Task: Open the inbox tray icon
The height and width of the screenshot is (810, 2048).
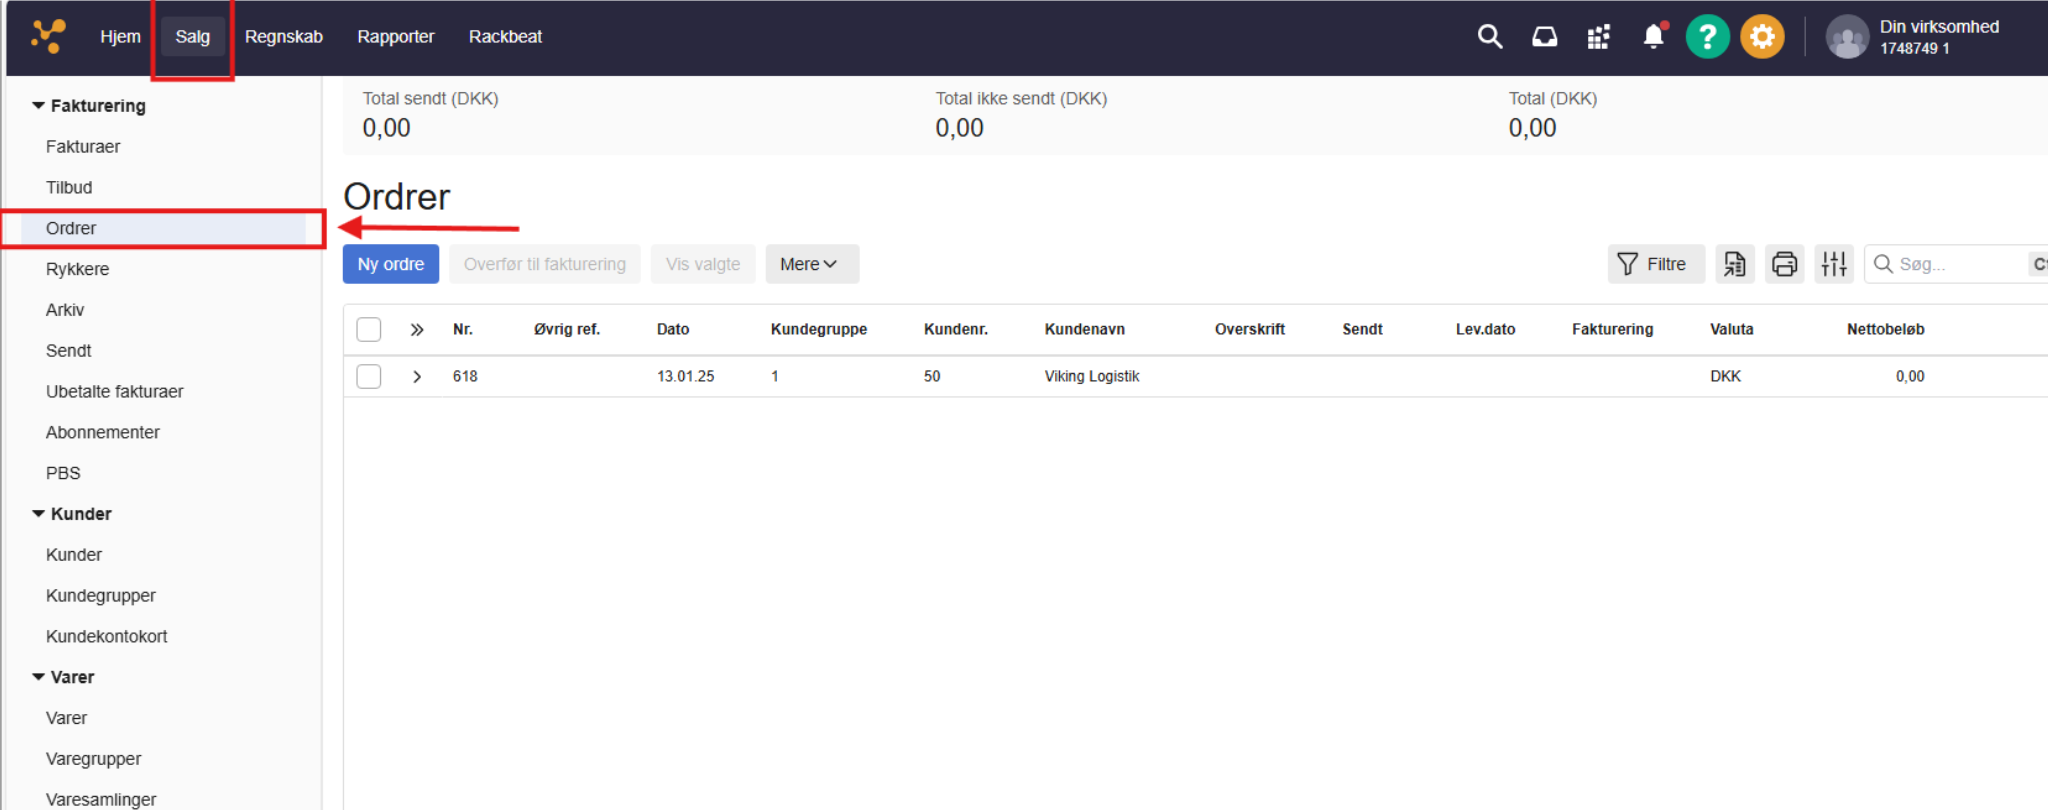Action: pos(1544,37)
